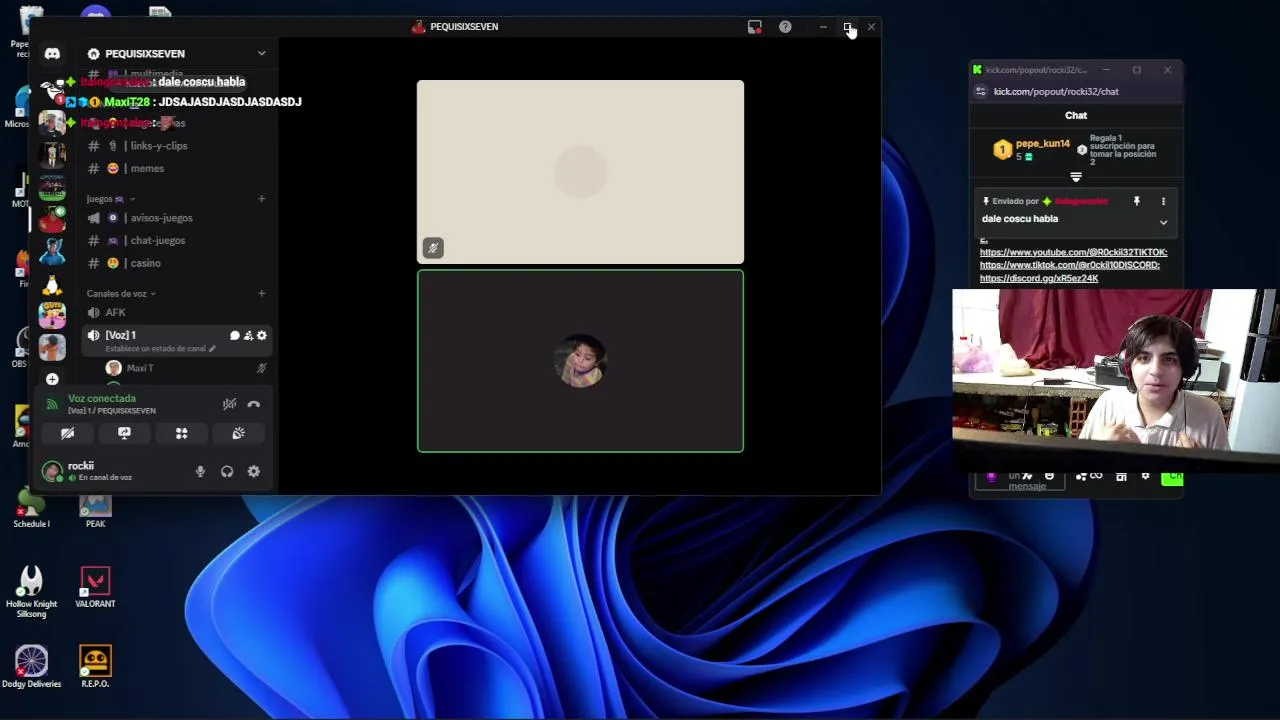Open the VALORANT desktop shortcut
This screenshot has height=720, width=1280.
[95, 587]
